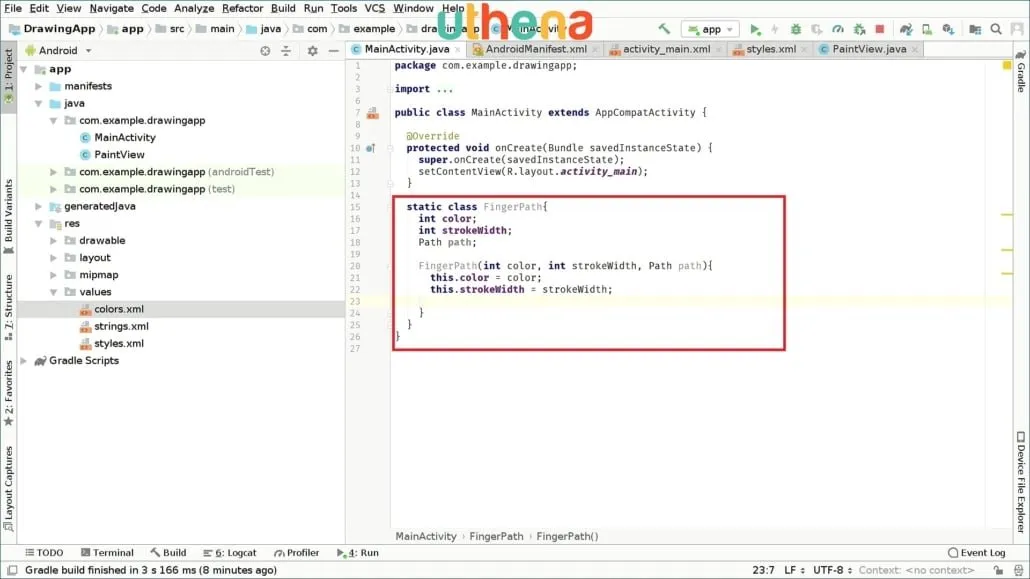
Task: Open the AVD Manager device icon
Action: [x=927, y=29]
